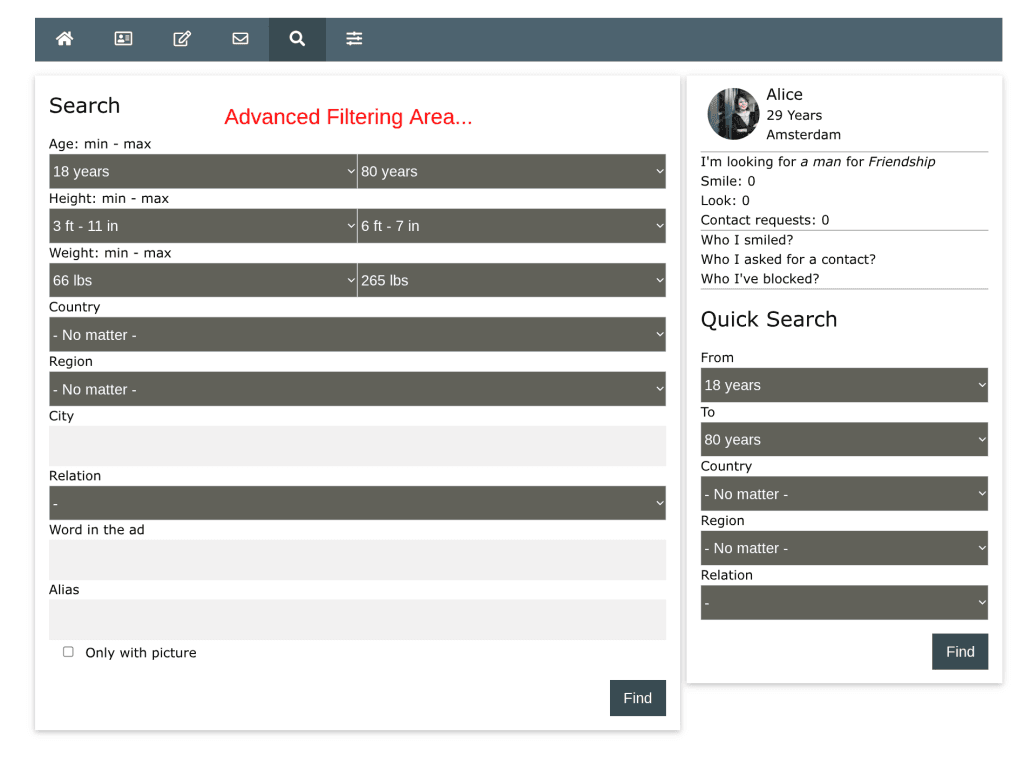Open the settings sliders icon

coord(354,39)
